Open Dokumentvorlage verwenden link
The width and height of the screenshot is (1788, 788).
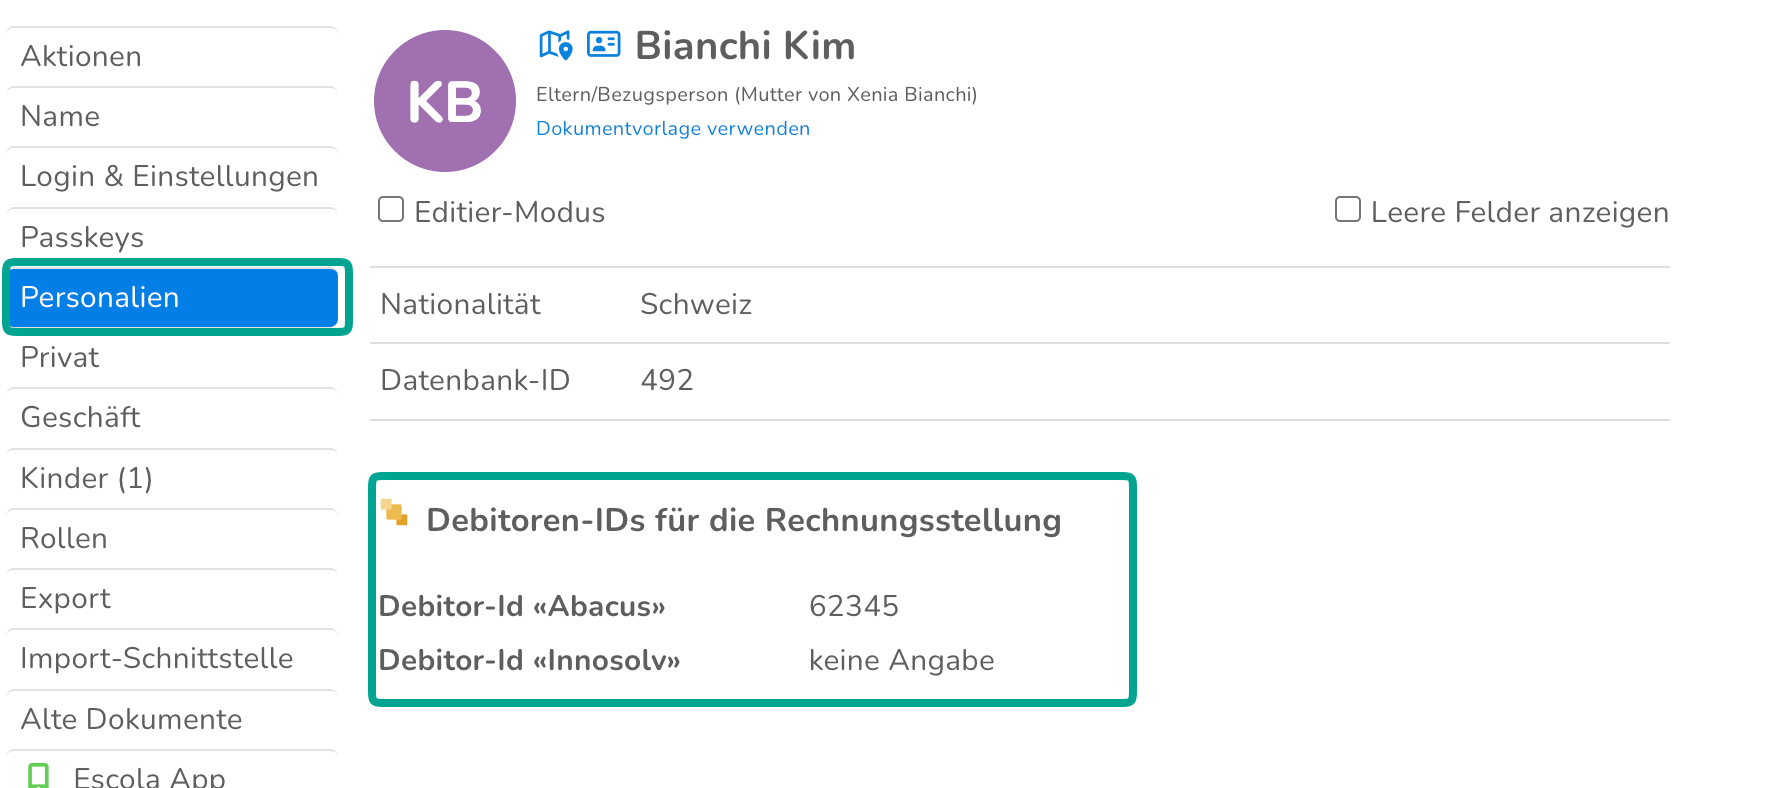673,128
